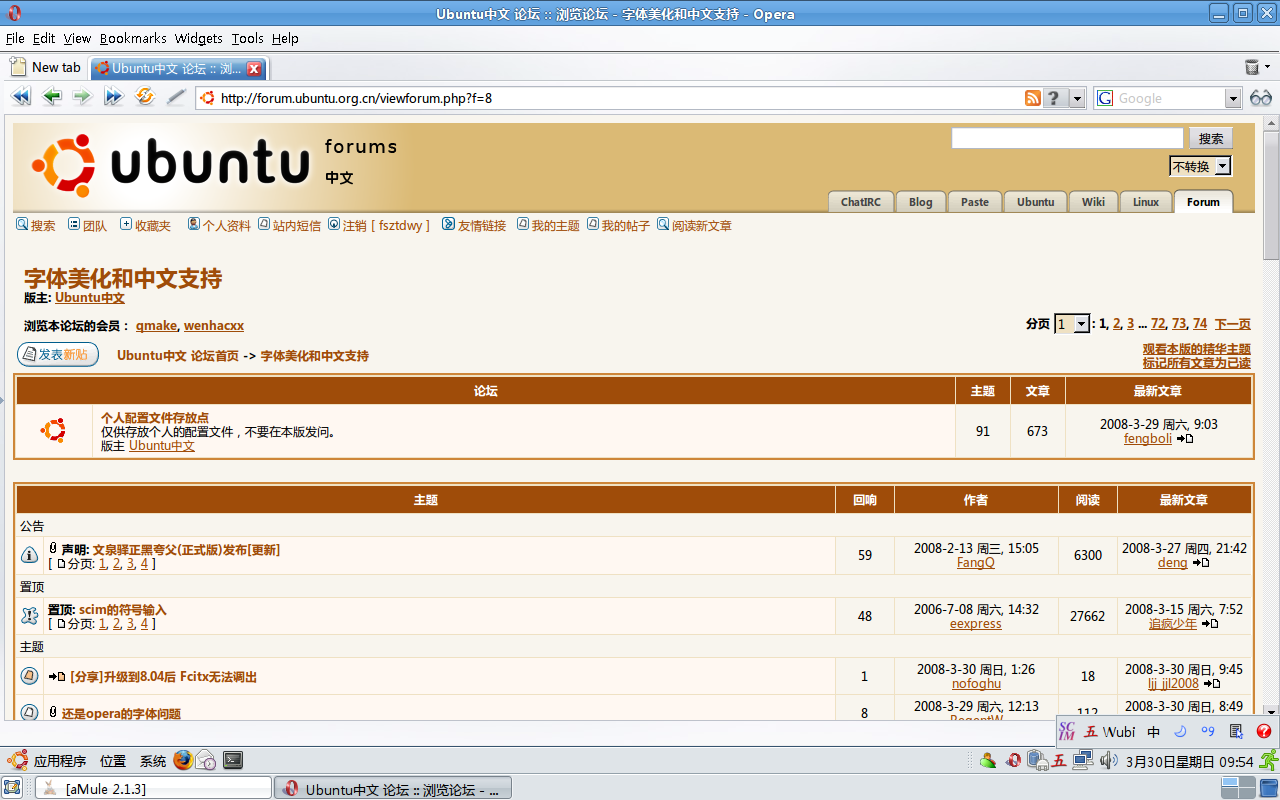
Task: Open Wubi input method selector
Action: (1110, 731)
